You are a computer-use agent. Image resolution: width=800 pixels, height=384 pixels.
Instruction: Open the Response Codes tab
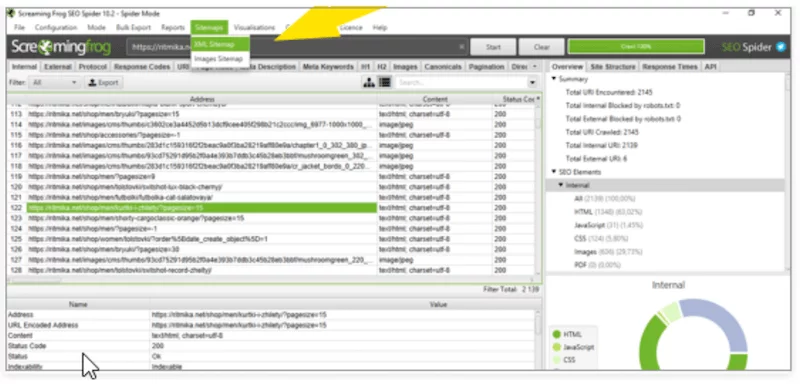pyautogui.click(x=142, y=67)
